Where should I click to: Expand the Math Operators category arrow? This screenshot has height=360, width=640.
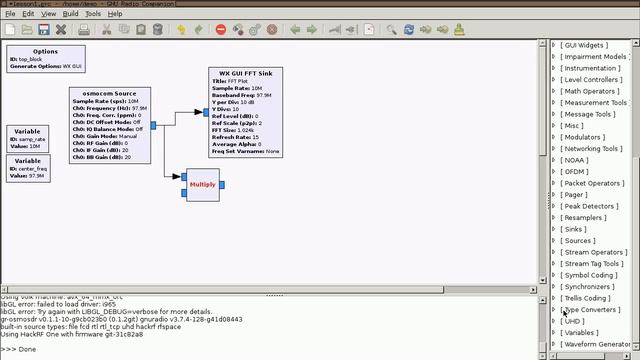(554, 91)
